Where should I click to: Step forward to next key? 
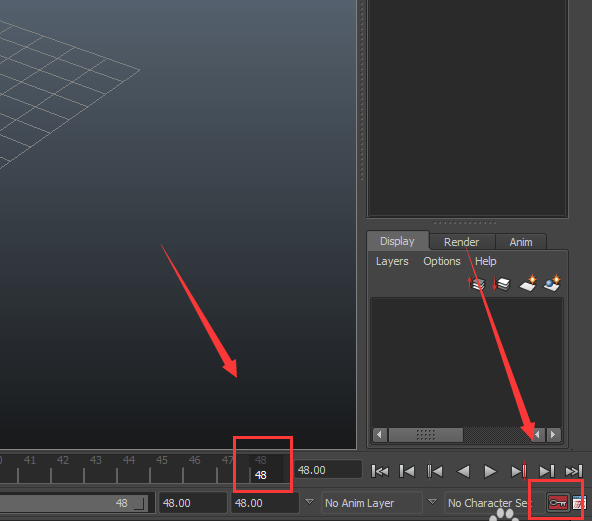pyautogui.click(x=519, y=471)
